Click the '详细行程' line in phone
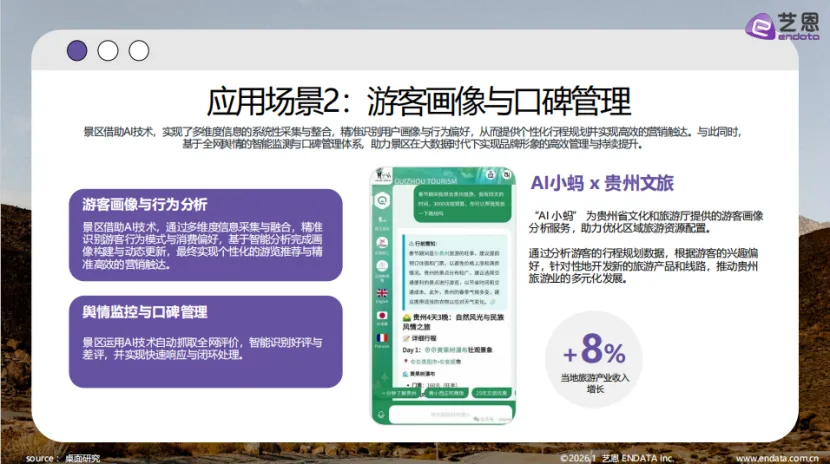The width and height of the screenshot is (830, 465). coord(420,338)
